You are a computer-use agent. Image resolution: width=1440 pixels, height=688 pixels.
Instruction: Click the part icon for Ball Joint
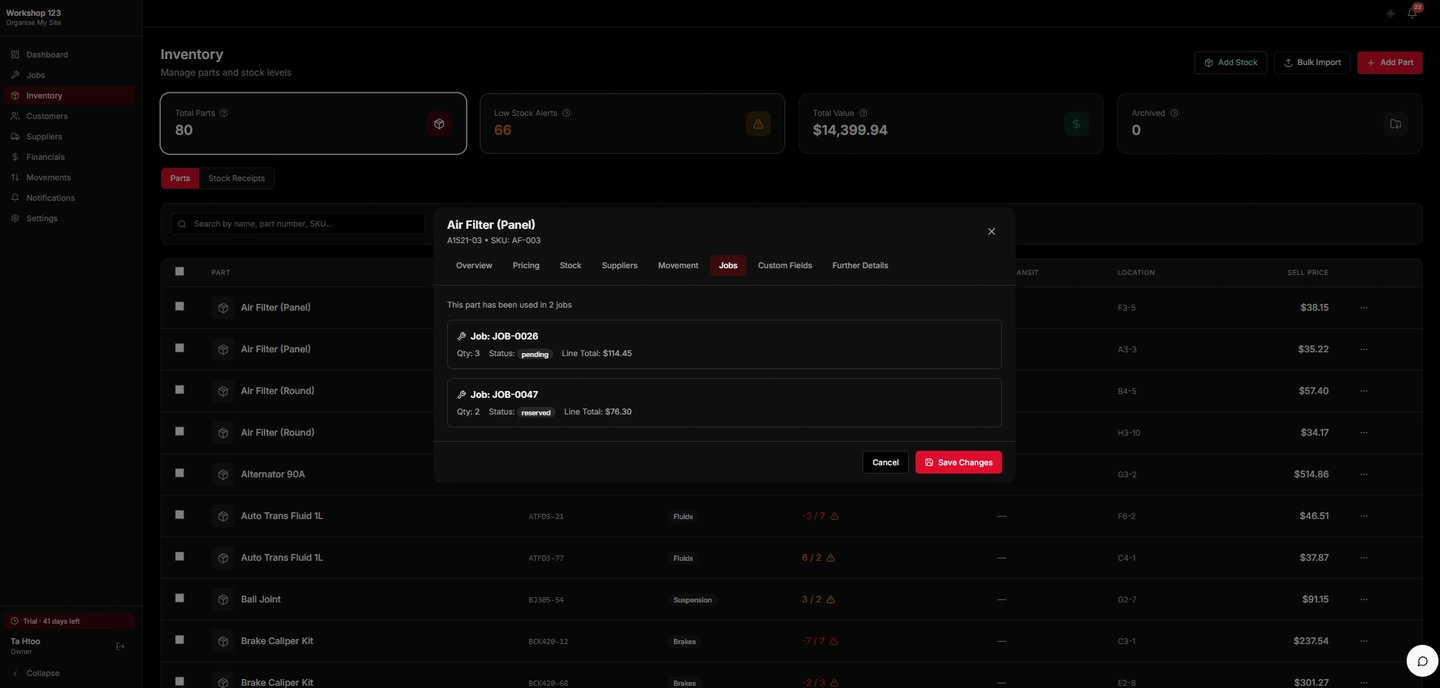[222, 599]
